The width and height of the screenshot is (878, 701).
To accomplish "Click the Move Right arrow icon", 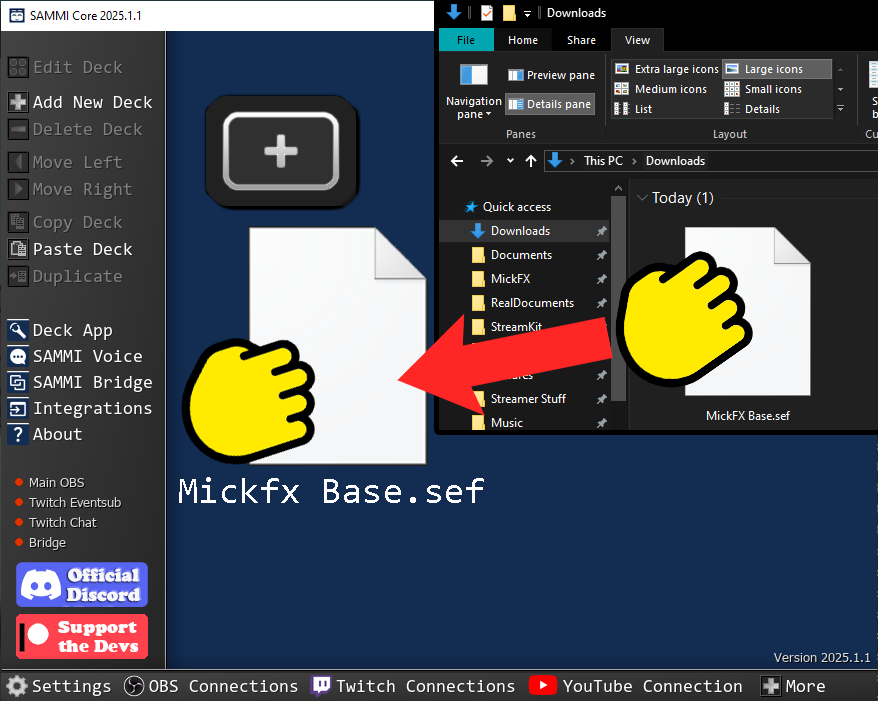I will tap(18, 189).
